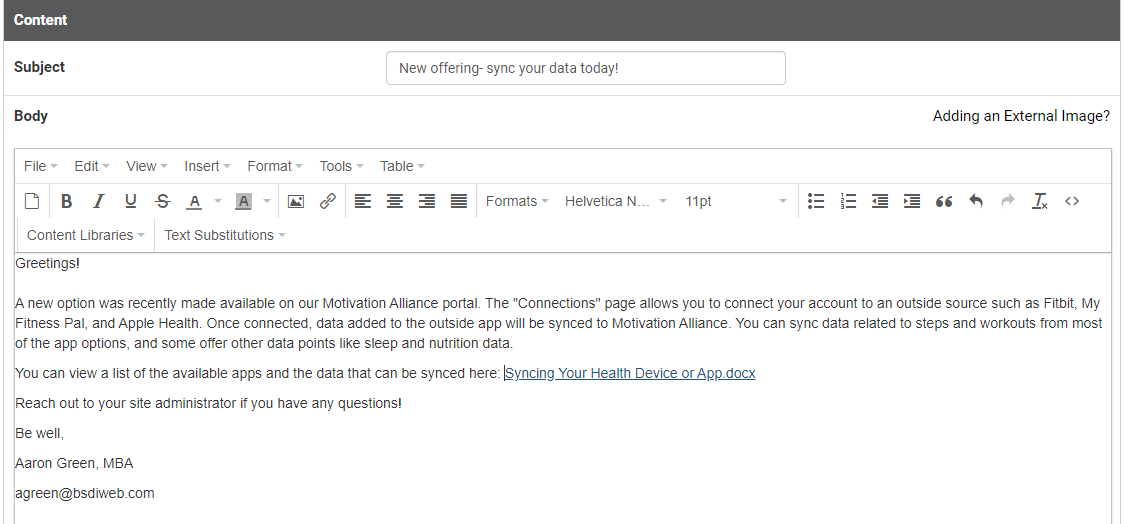Toggle strikethrough formatting
1125x524 pixels.
pos(163,201)
